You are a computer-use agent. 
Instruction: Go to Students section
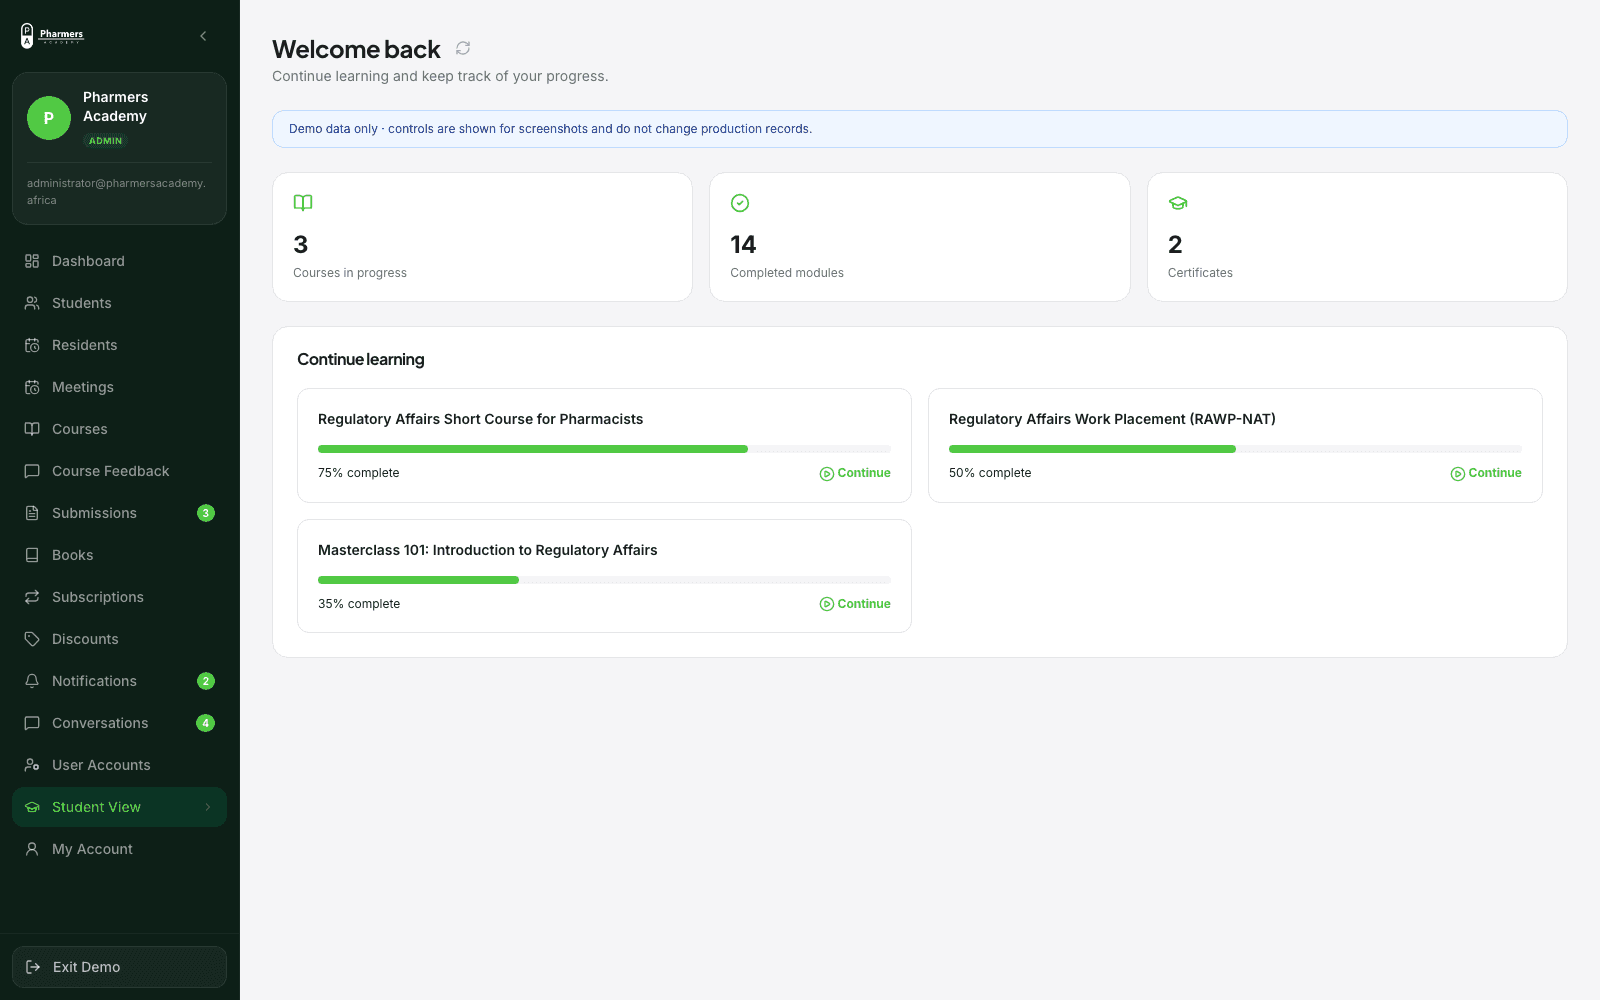pos(119,303)
